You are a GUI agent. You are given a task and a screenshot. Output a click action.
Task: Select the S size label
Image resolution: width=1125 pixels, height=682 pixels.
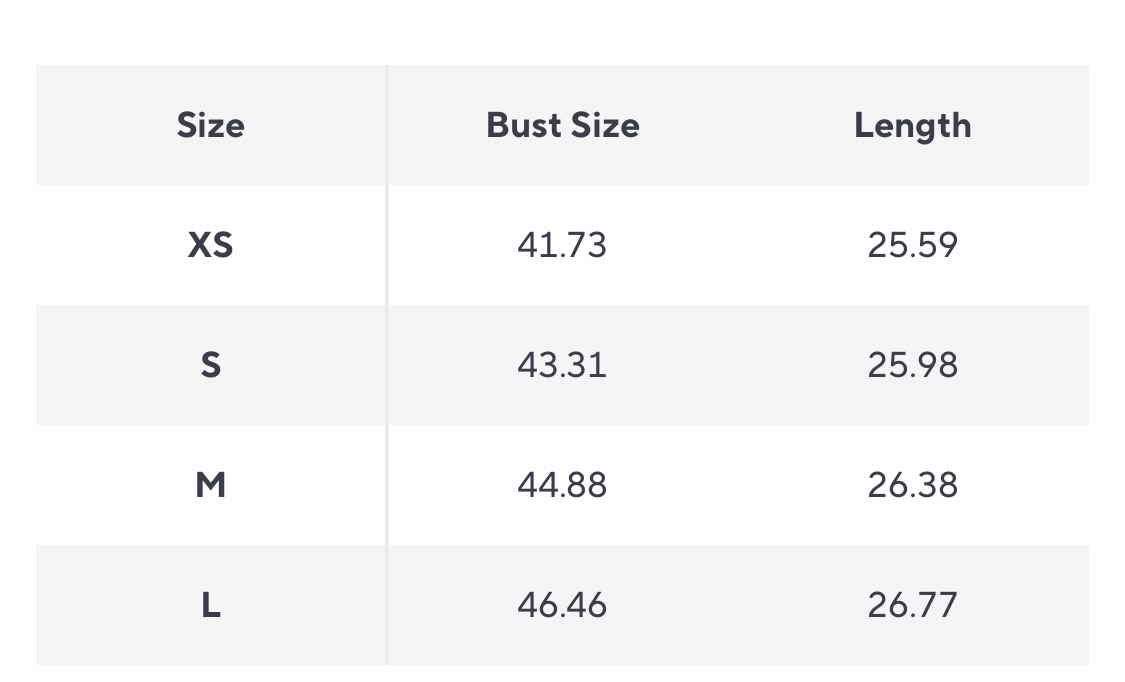[210, 365]
